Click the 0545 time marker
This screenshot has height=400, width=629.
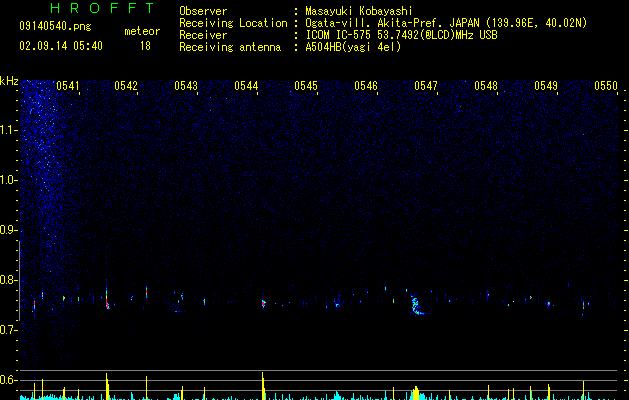tap(306, 86)
